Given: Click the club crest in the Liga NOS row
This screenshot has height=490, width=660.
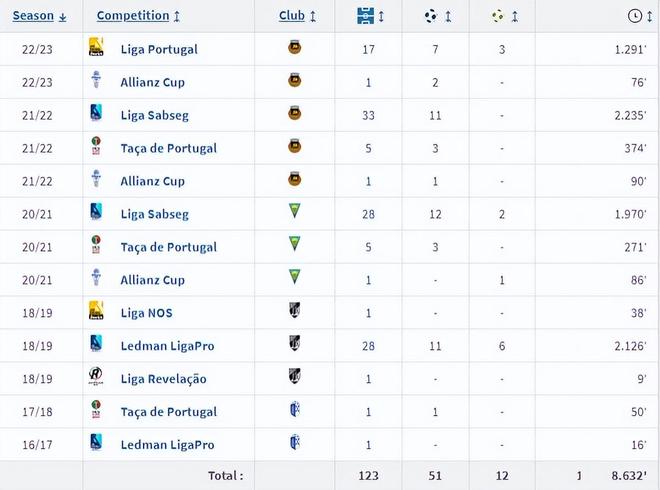Looking at the screenshot, I should click(x=294, y=313).
